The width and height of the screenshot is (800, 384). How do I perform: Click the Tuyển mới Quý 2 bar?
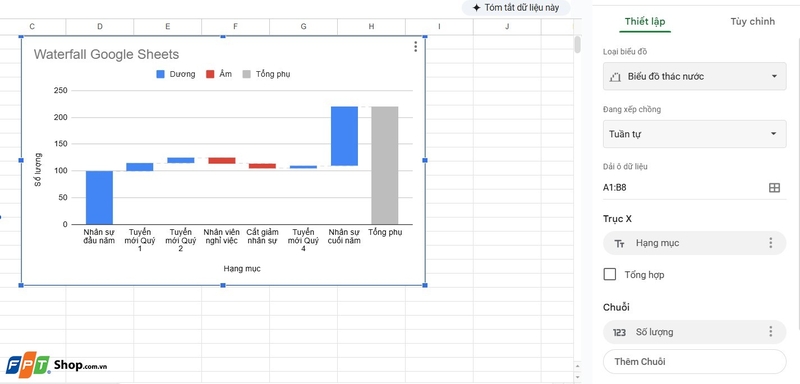pos(181,160)
